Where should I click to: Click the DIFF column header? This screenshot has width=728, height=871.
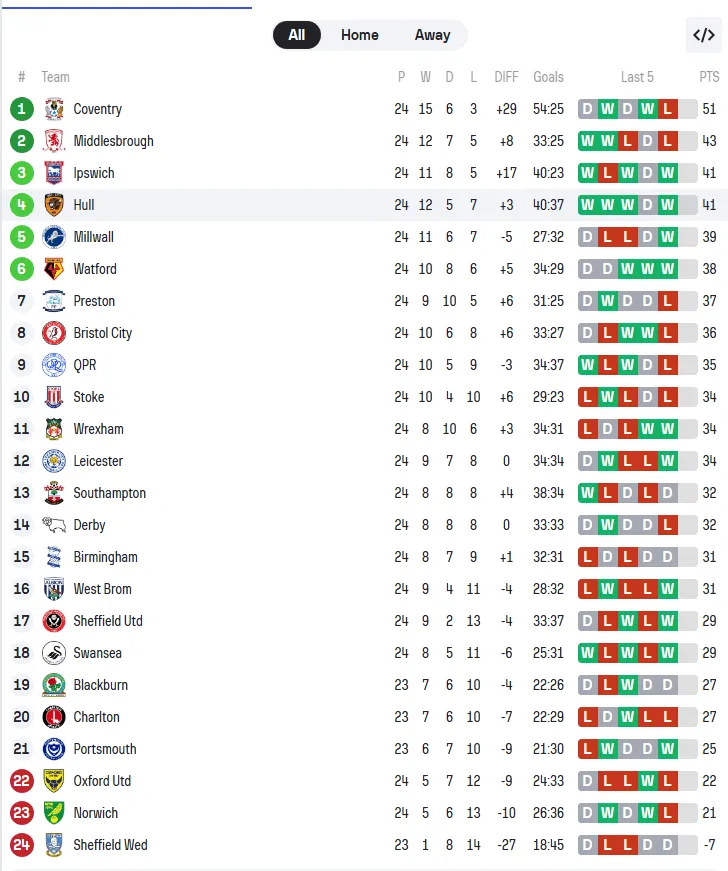[507, 77]
